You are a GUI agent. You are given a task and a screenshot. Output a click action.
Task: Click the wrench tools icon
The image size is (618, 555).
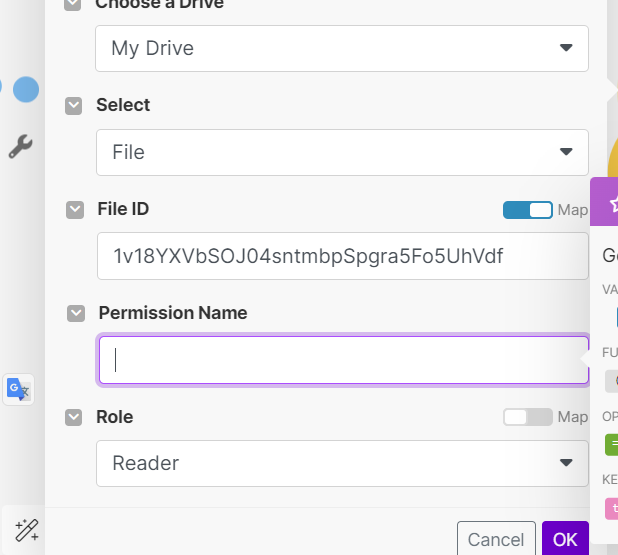[20, 148]
